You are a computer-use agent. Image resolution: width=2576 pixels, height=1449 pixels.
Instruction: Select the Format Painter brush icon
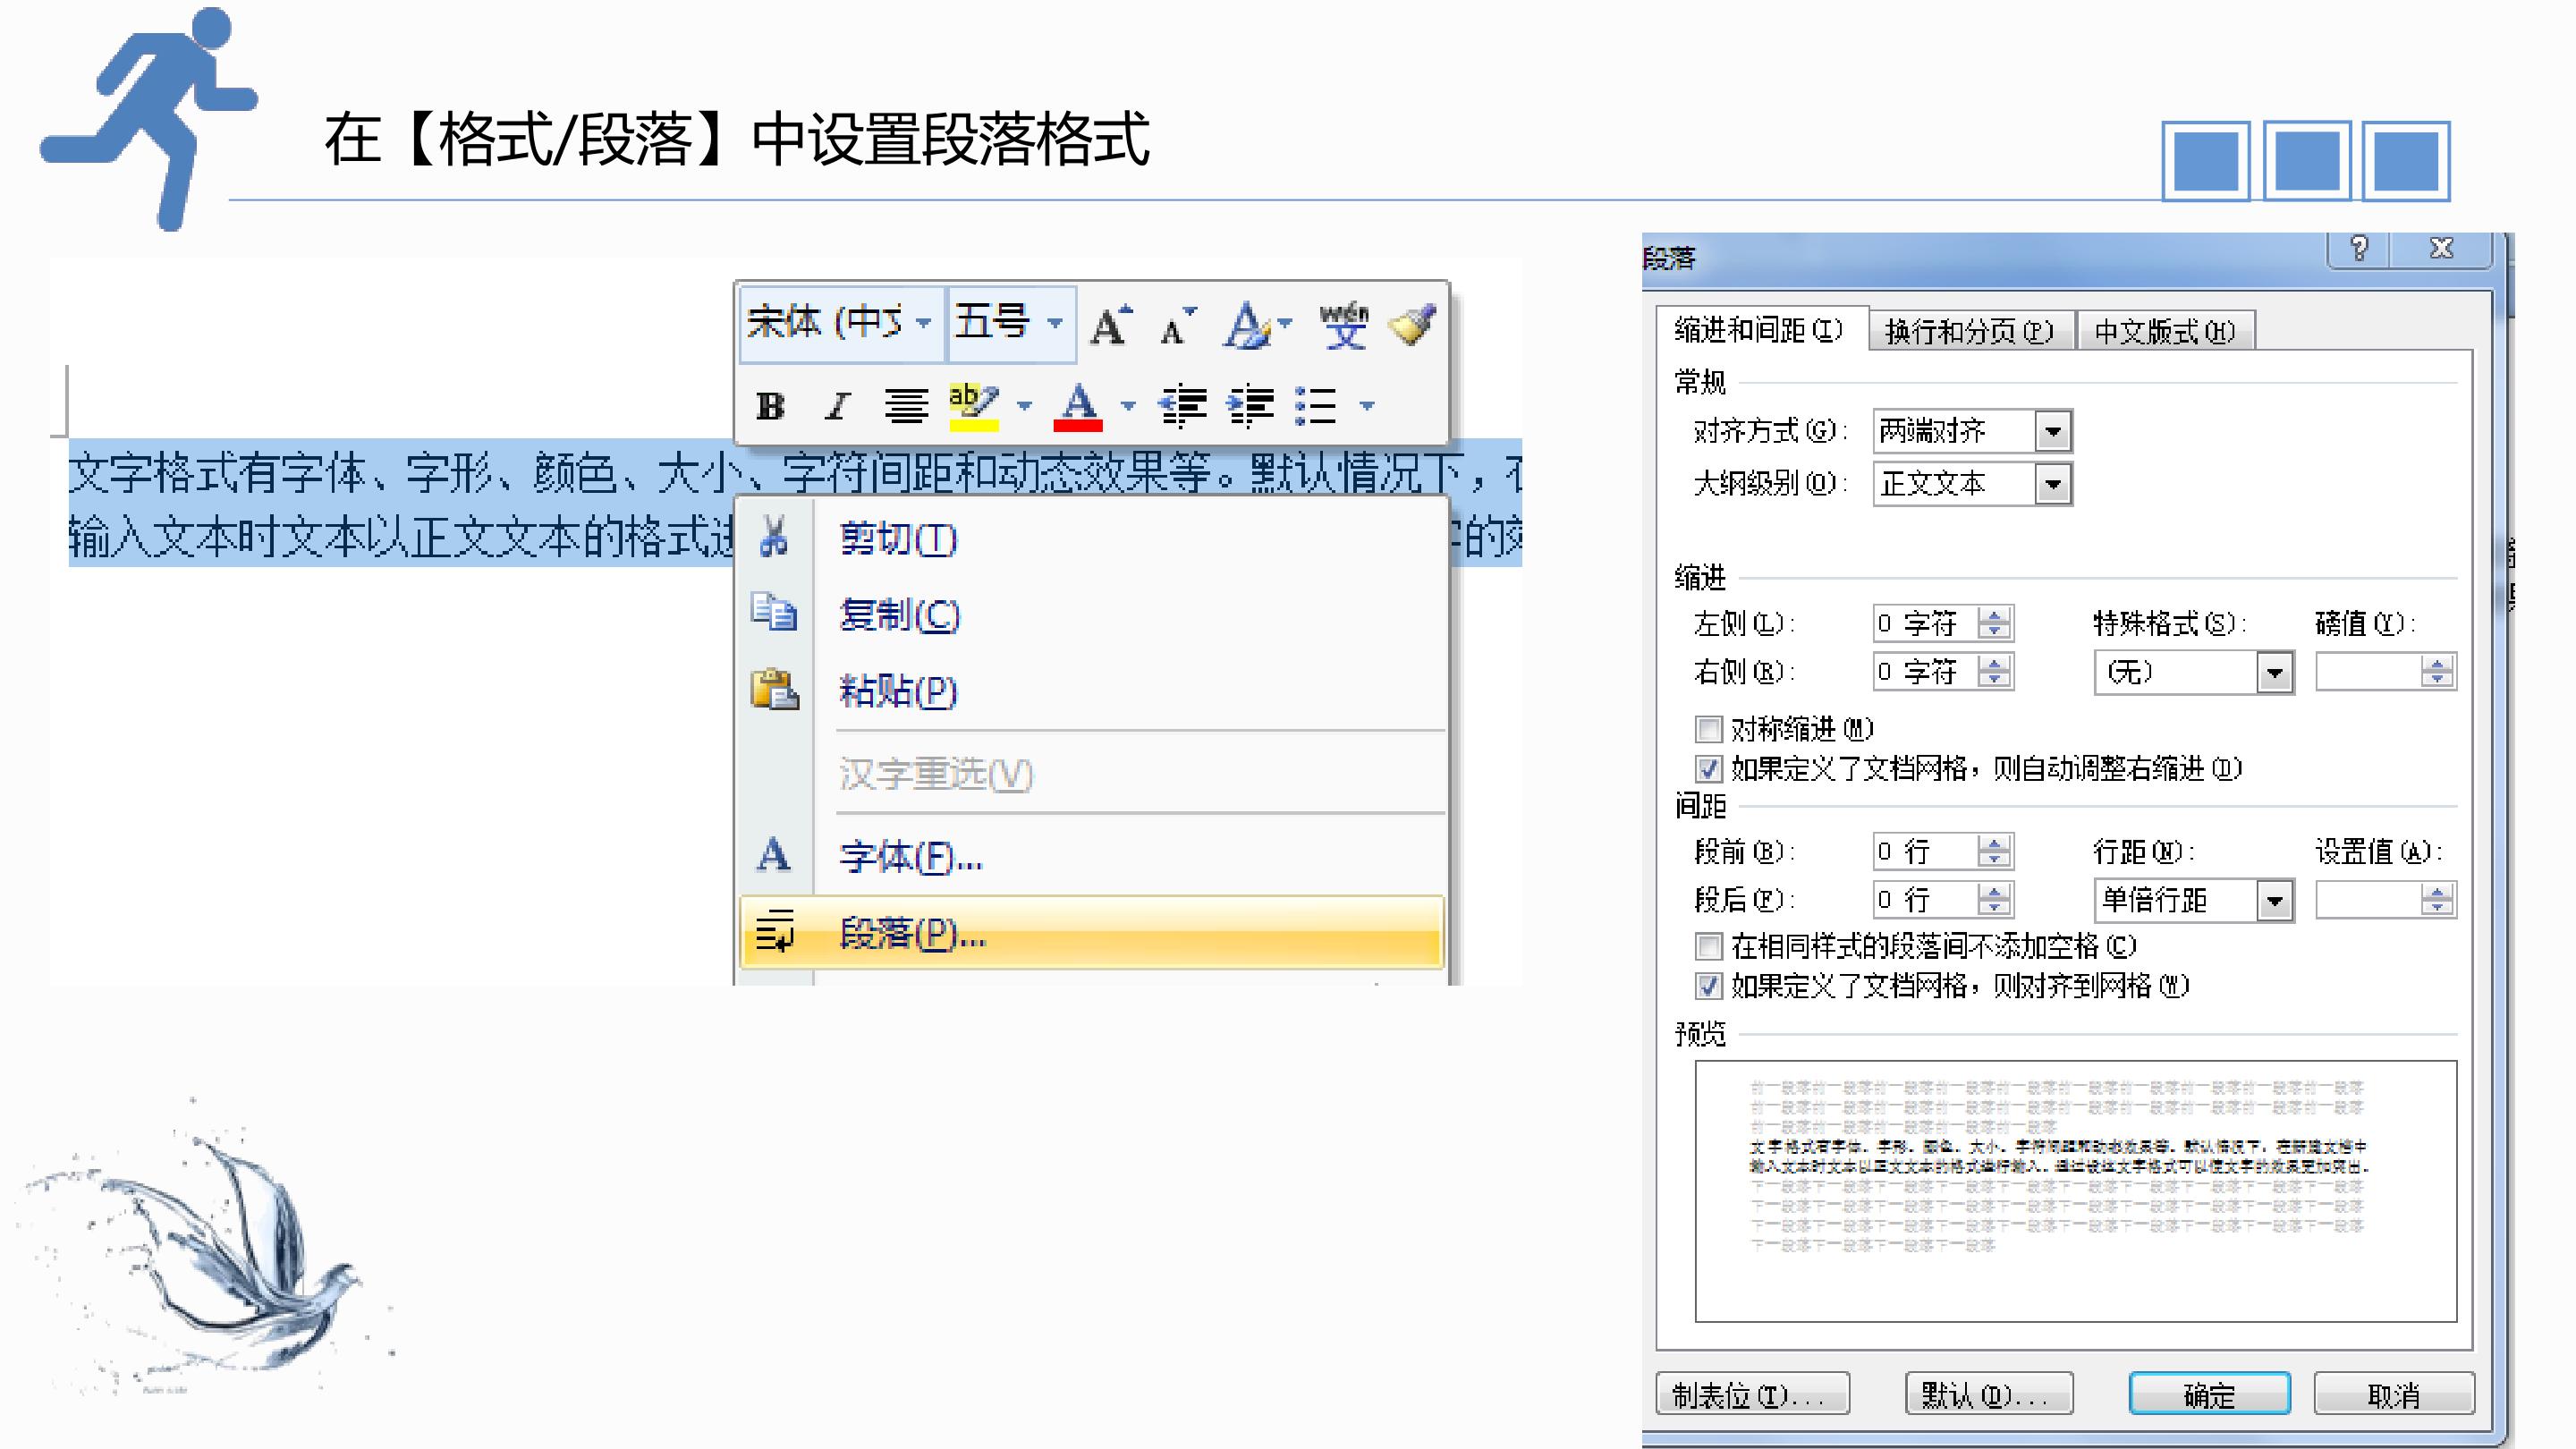(x=1413, y=325)
